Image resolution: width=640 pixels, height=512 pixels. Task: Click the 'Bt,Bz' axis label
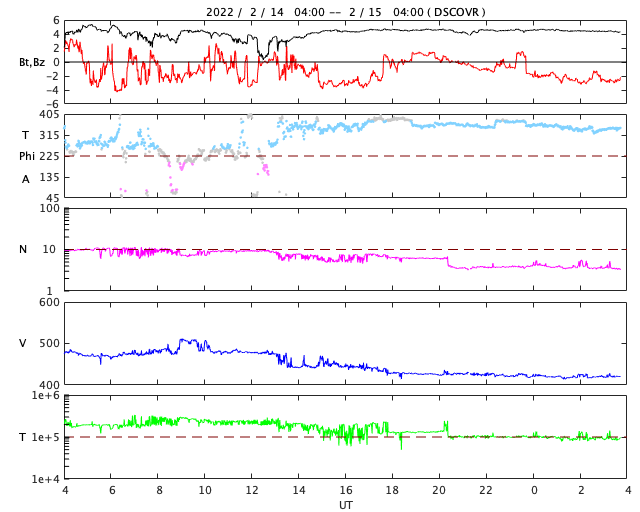click(x=32, y=62)
